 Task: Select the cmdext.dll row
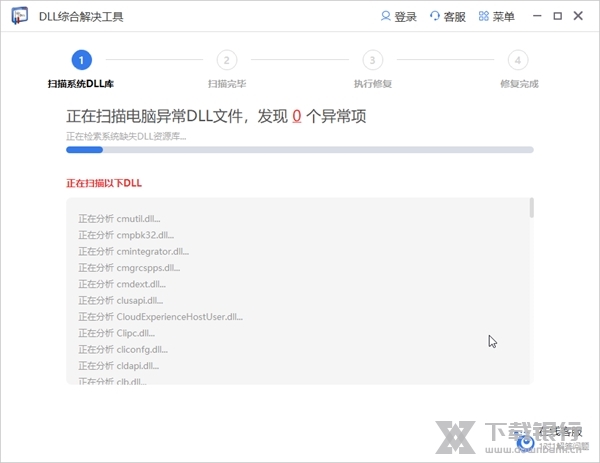(122, 284)
